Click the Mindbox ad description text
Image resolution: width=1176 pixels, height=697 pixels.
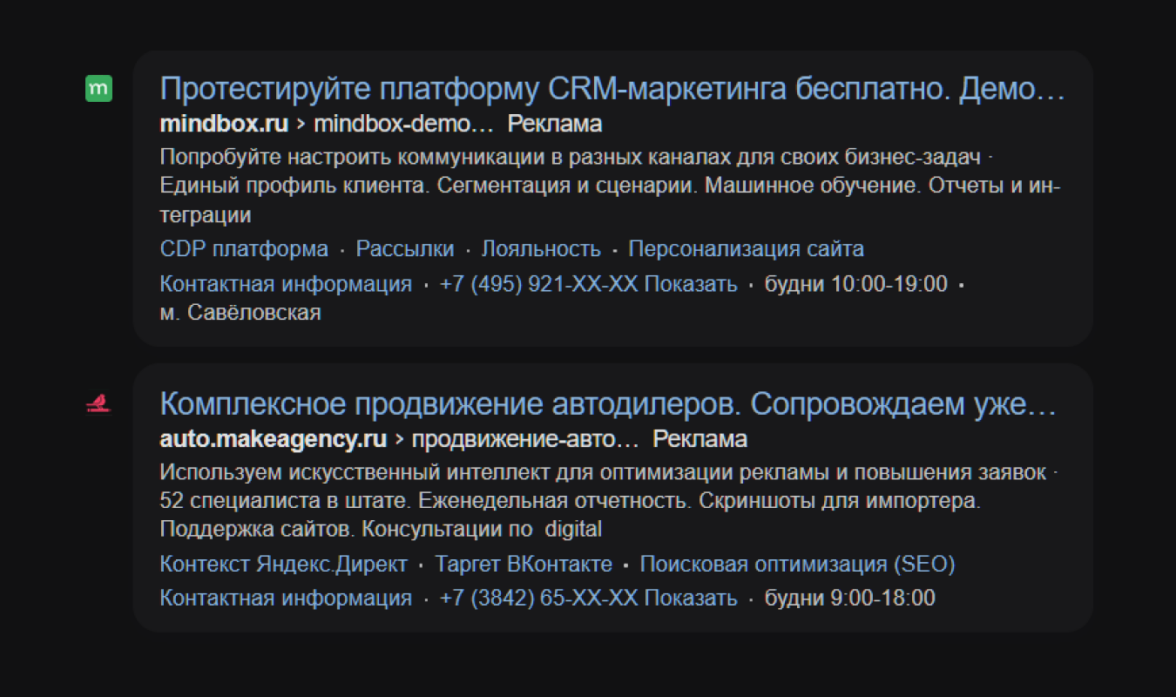click(610, 185)
